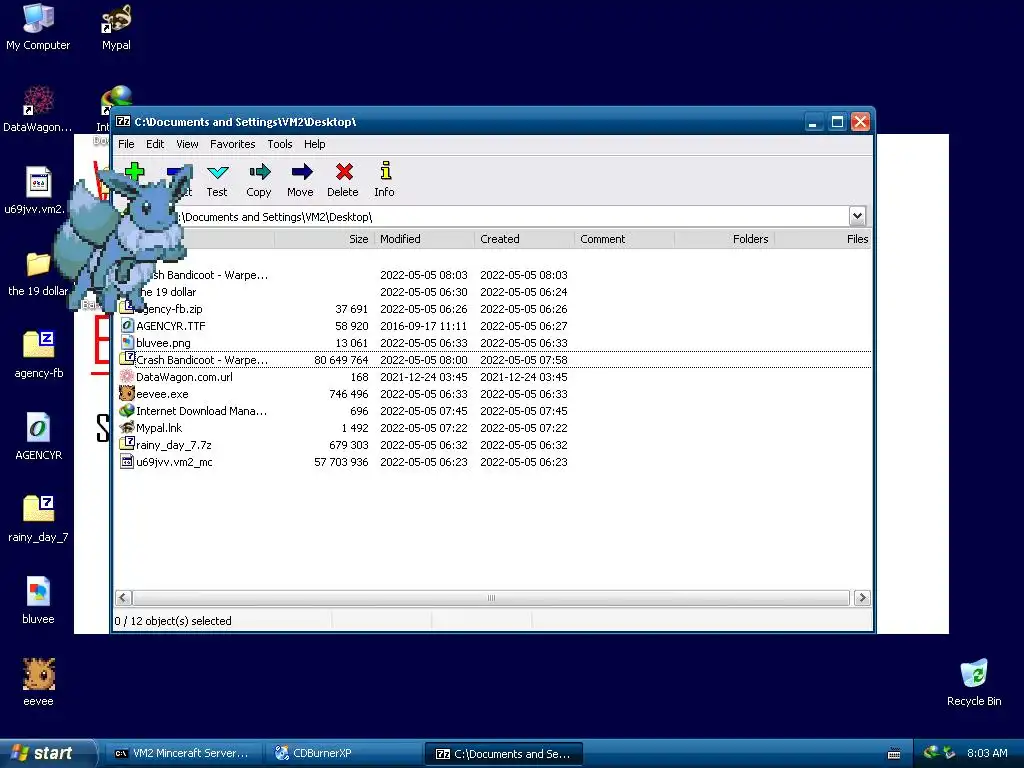Click the taskbar clock showing 8:03 AM
This screenshot has width=1024, height=768.
pos(987,753)
